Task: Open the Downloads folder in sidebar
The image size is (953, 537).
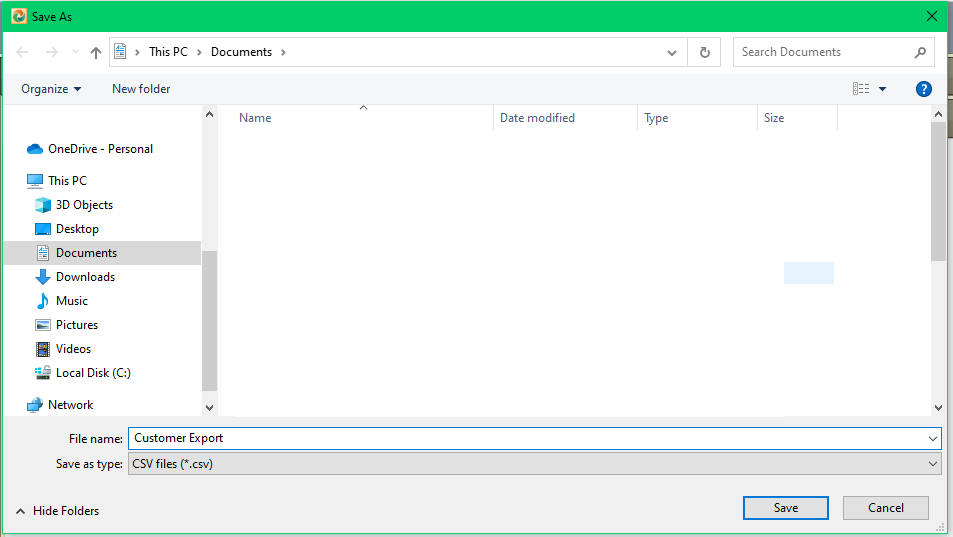Action: tap(85, 277)
